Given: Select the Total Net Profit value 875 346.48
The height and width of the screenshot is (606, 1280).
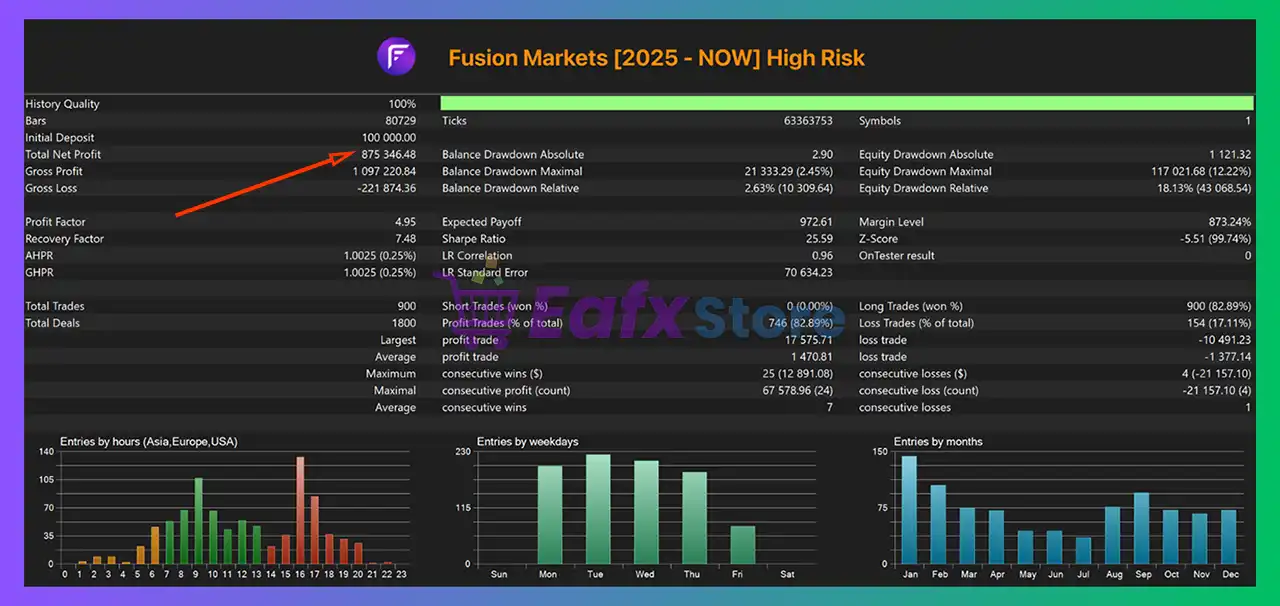Looking at the screenshot, I should click(x=388, y=155).
